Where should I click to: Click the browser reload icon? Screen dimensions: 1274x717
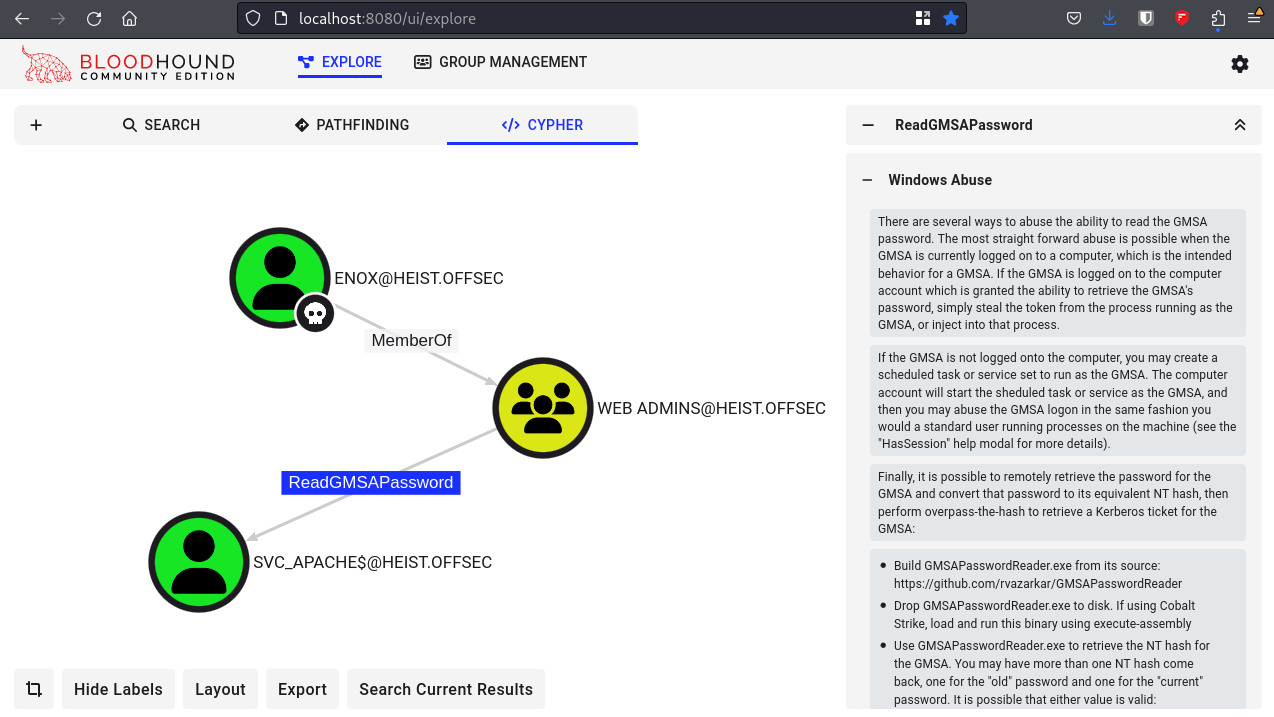[93, 18]
